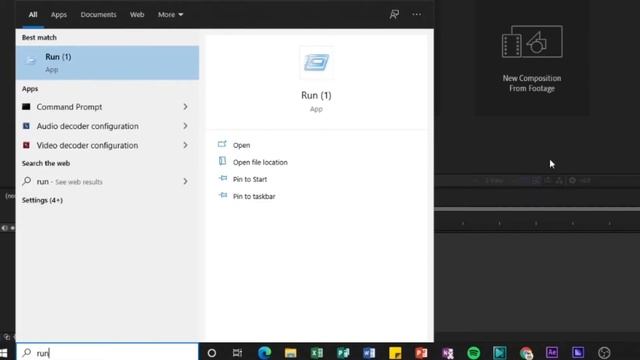
Task: Click Open for the Run app
Action: (x=242, y=145)
